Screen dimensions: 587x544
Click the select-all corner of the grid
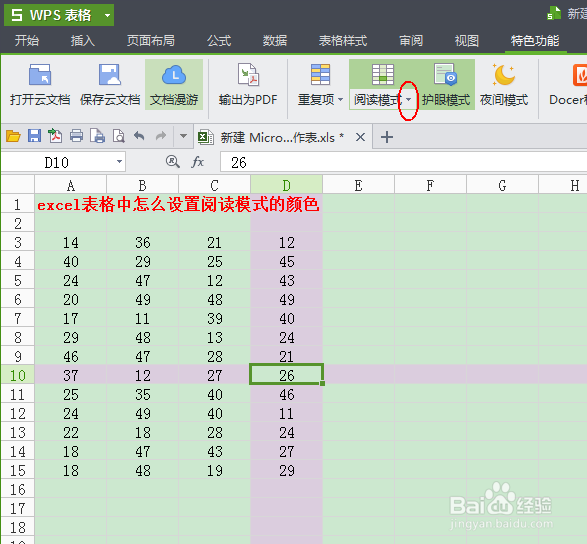pyautogui.click(x=18, y=184)
